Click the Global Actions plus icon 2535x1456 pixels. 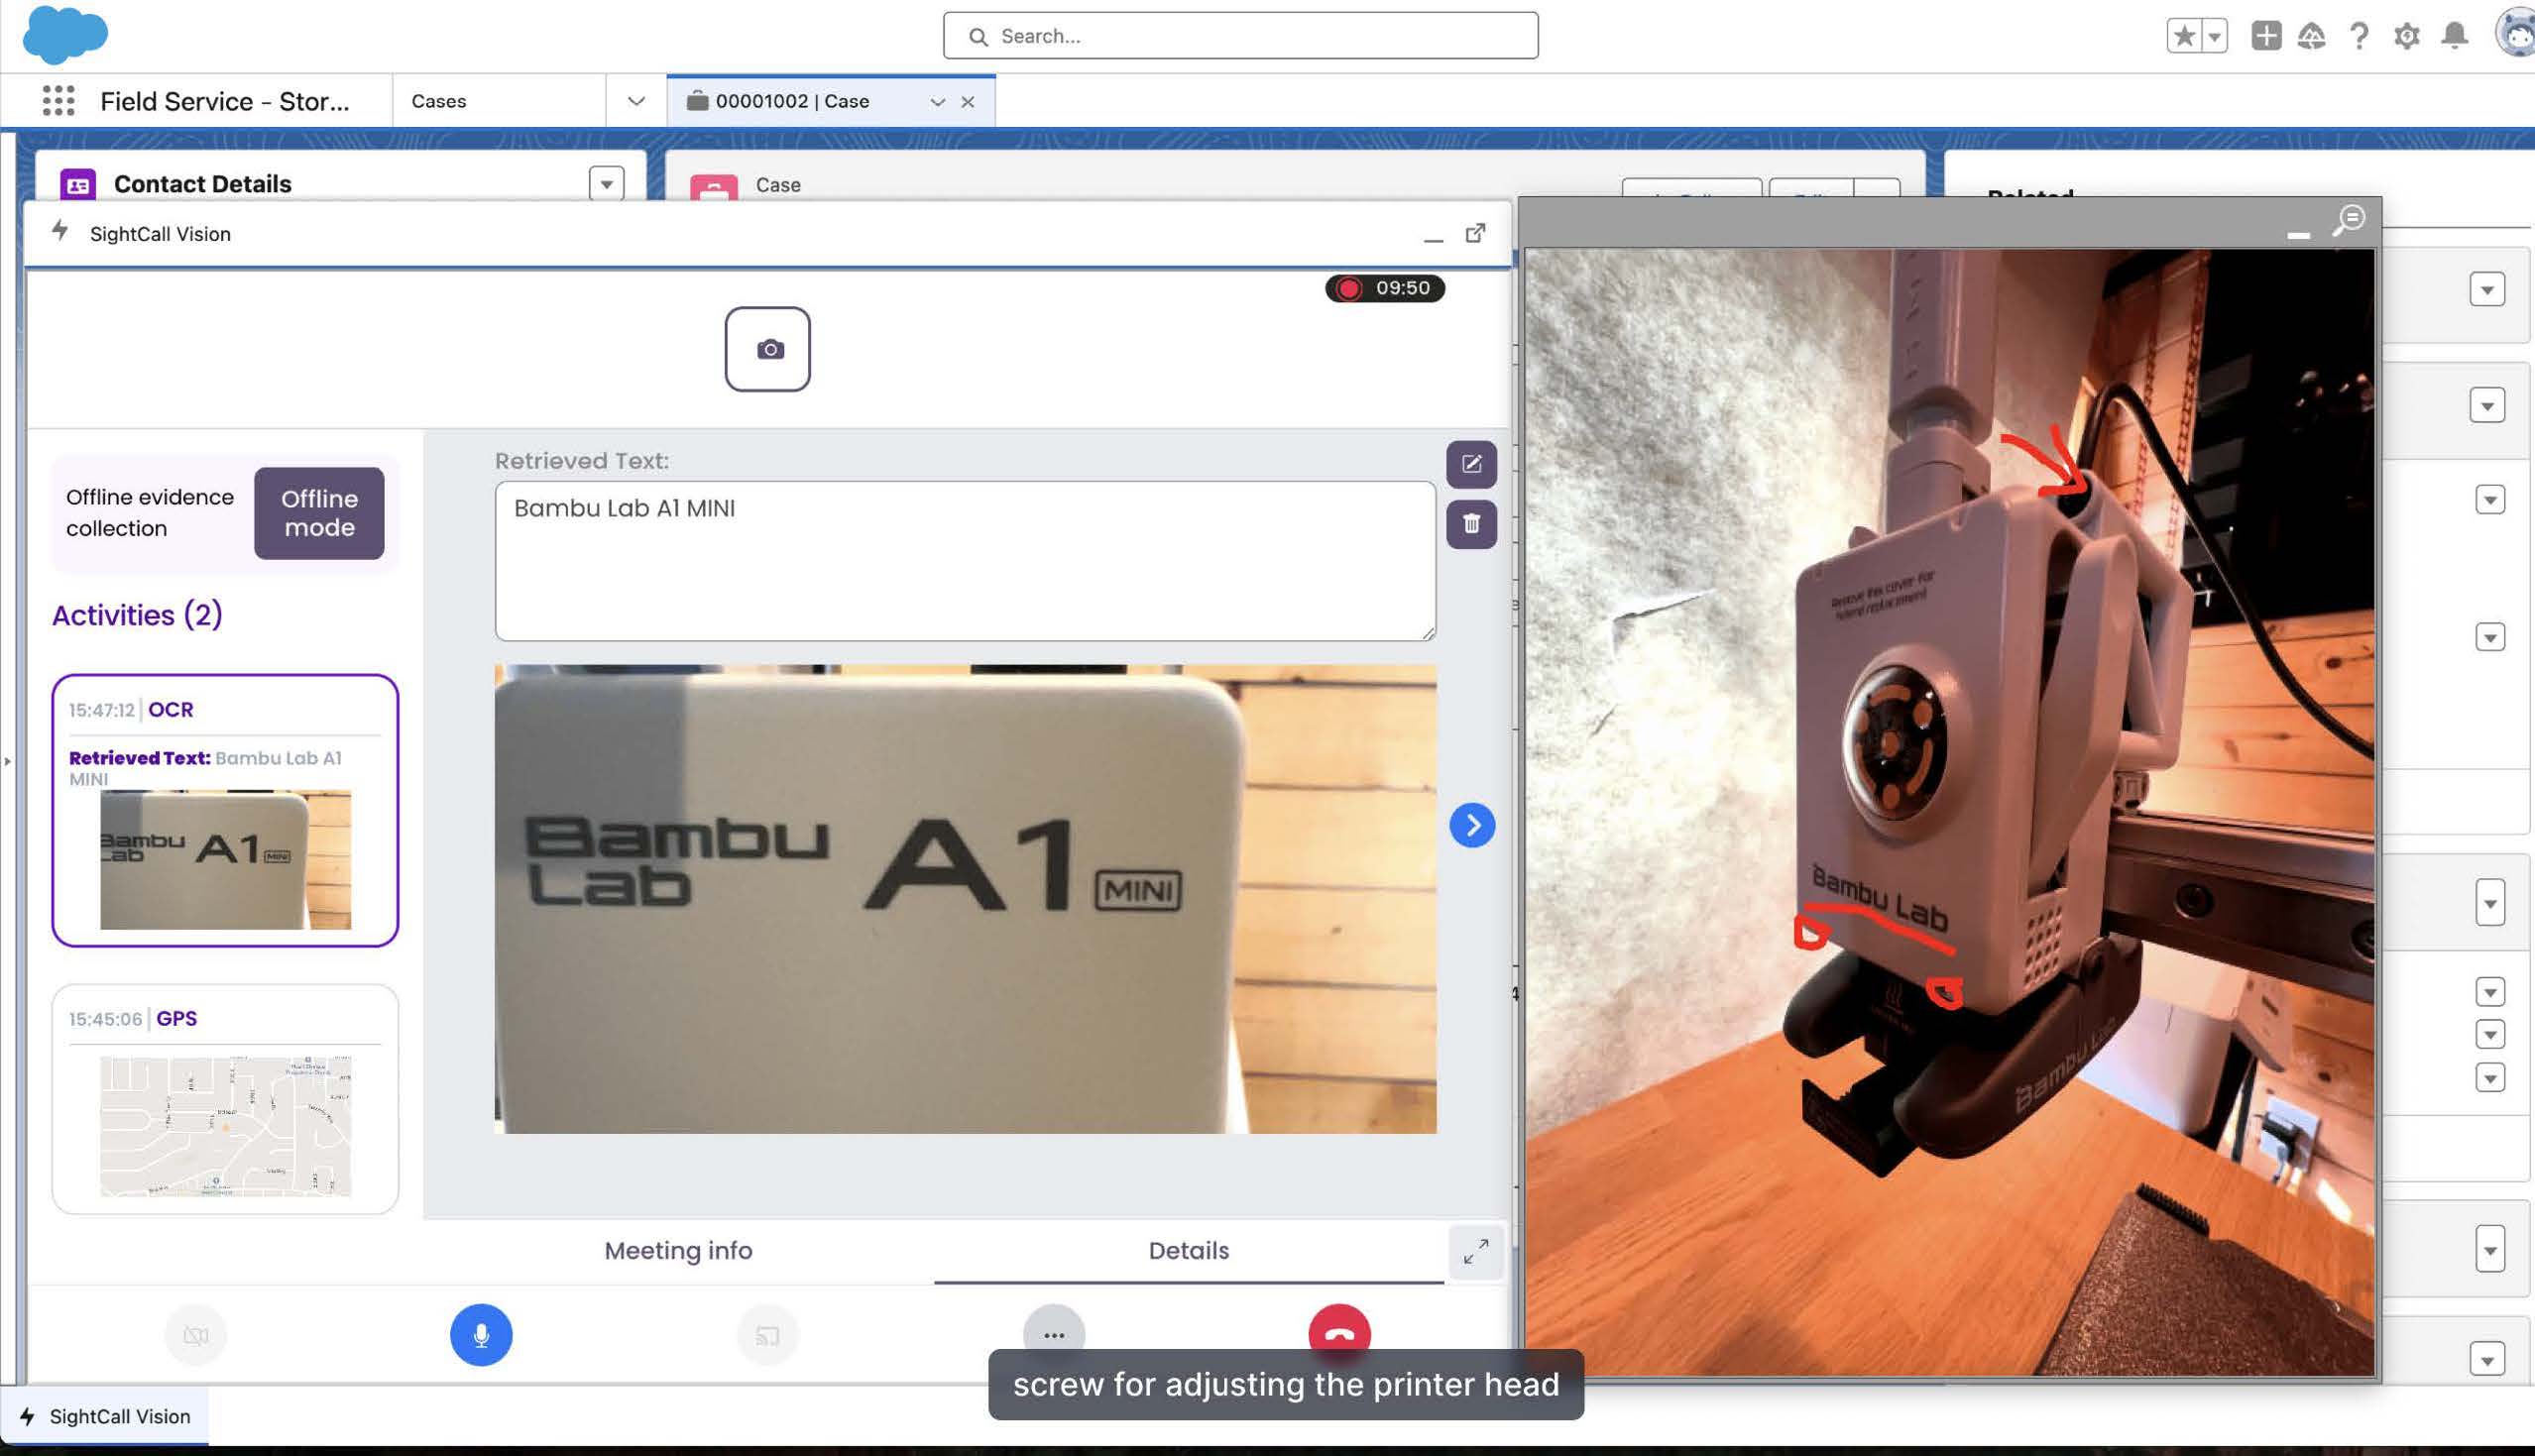pyautogui.click(x=2266, y=36)
